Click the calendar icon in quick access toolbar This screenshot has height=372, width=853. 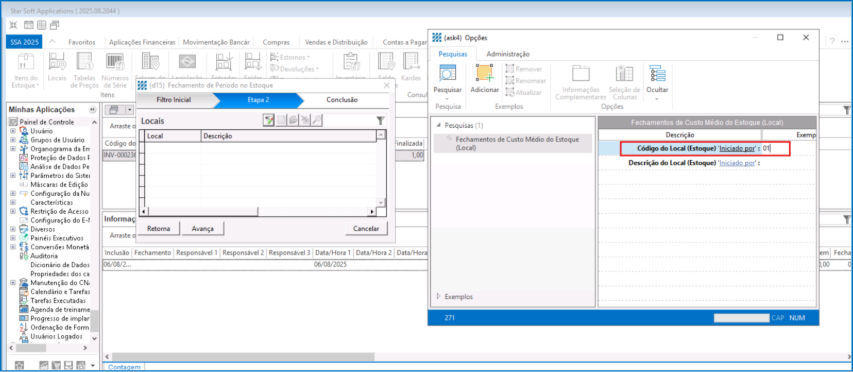29,25
